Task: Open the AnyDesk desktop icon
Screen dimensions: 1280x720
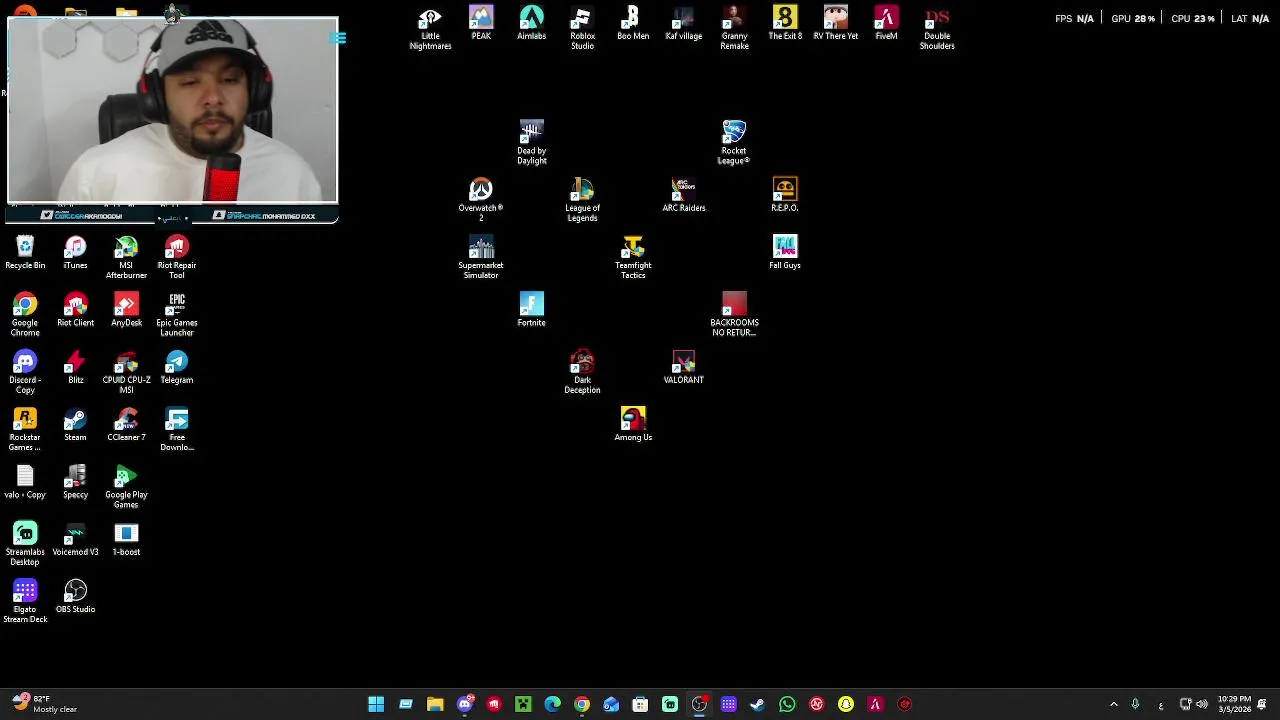Action: (126, 311)
